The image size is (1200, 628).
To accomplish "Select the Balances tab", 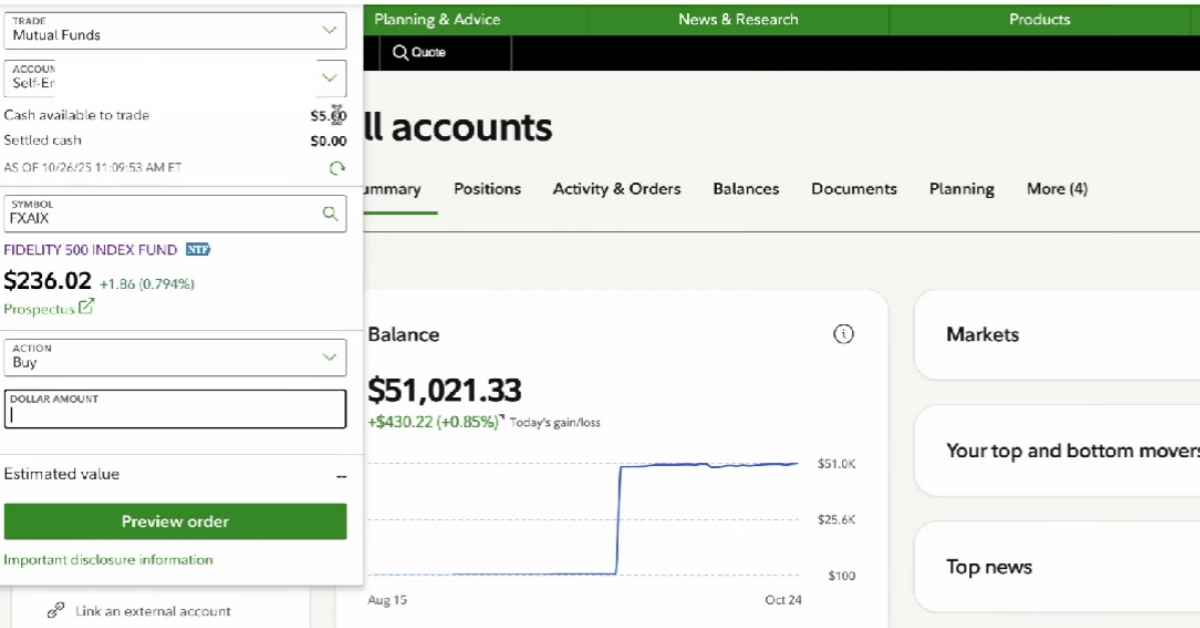I will click(x=745, y=189).
